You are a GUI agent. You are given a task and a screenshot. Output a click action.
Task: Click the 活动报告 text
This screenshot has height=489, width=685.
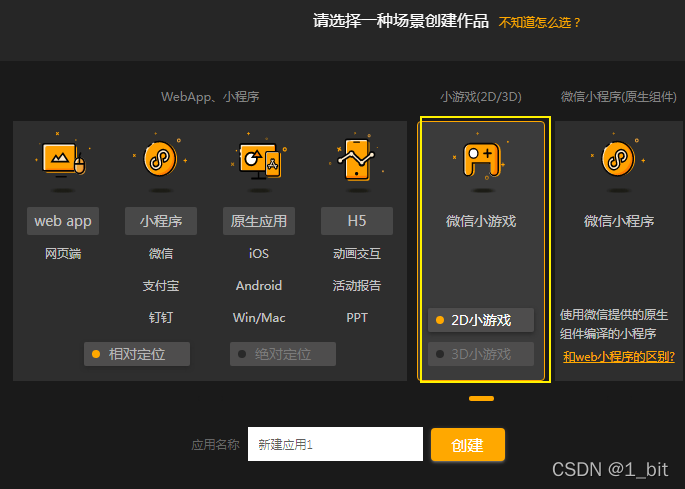[x=356, y=286]
